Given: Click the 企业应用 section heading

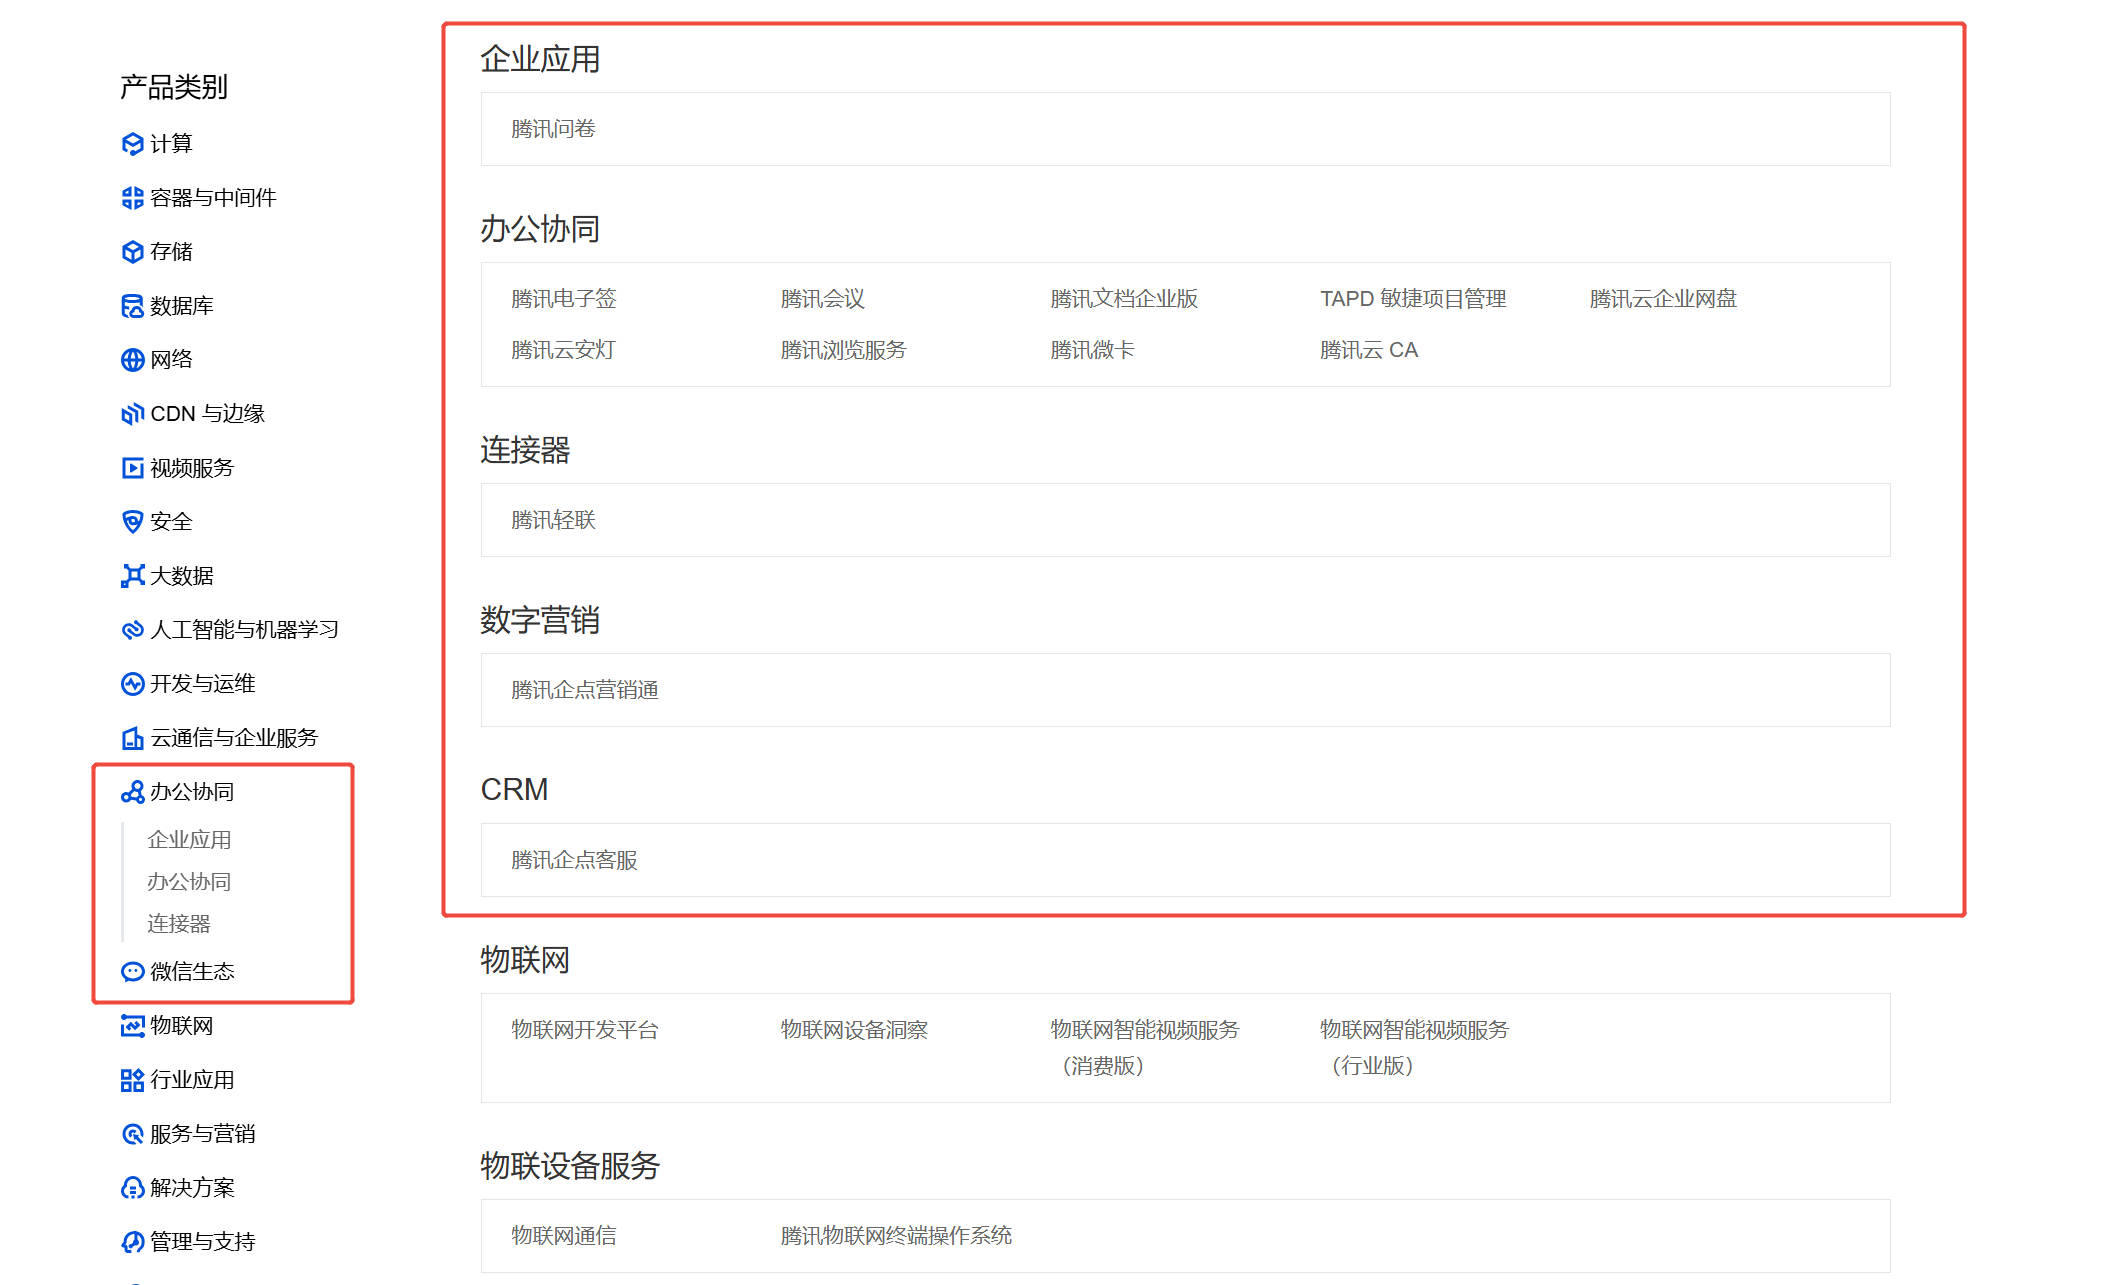Looking at the screenshot, I should 540,59.
